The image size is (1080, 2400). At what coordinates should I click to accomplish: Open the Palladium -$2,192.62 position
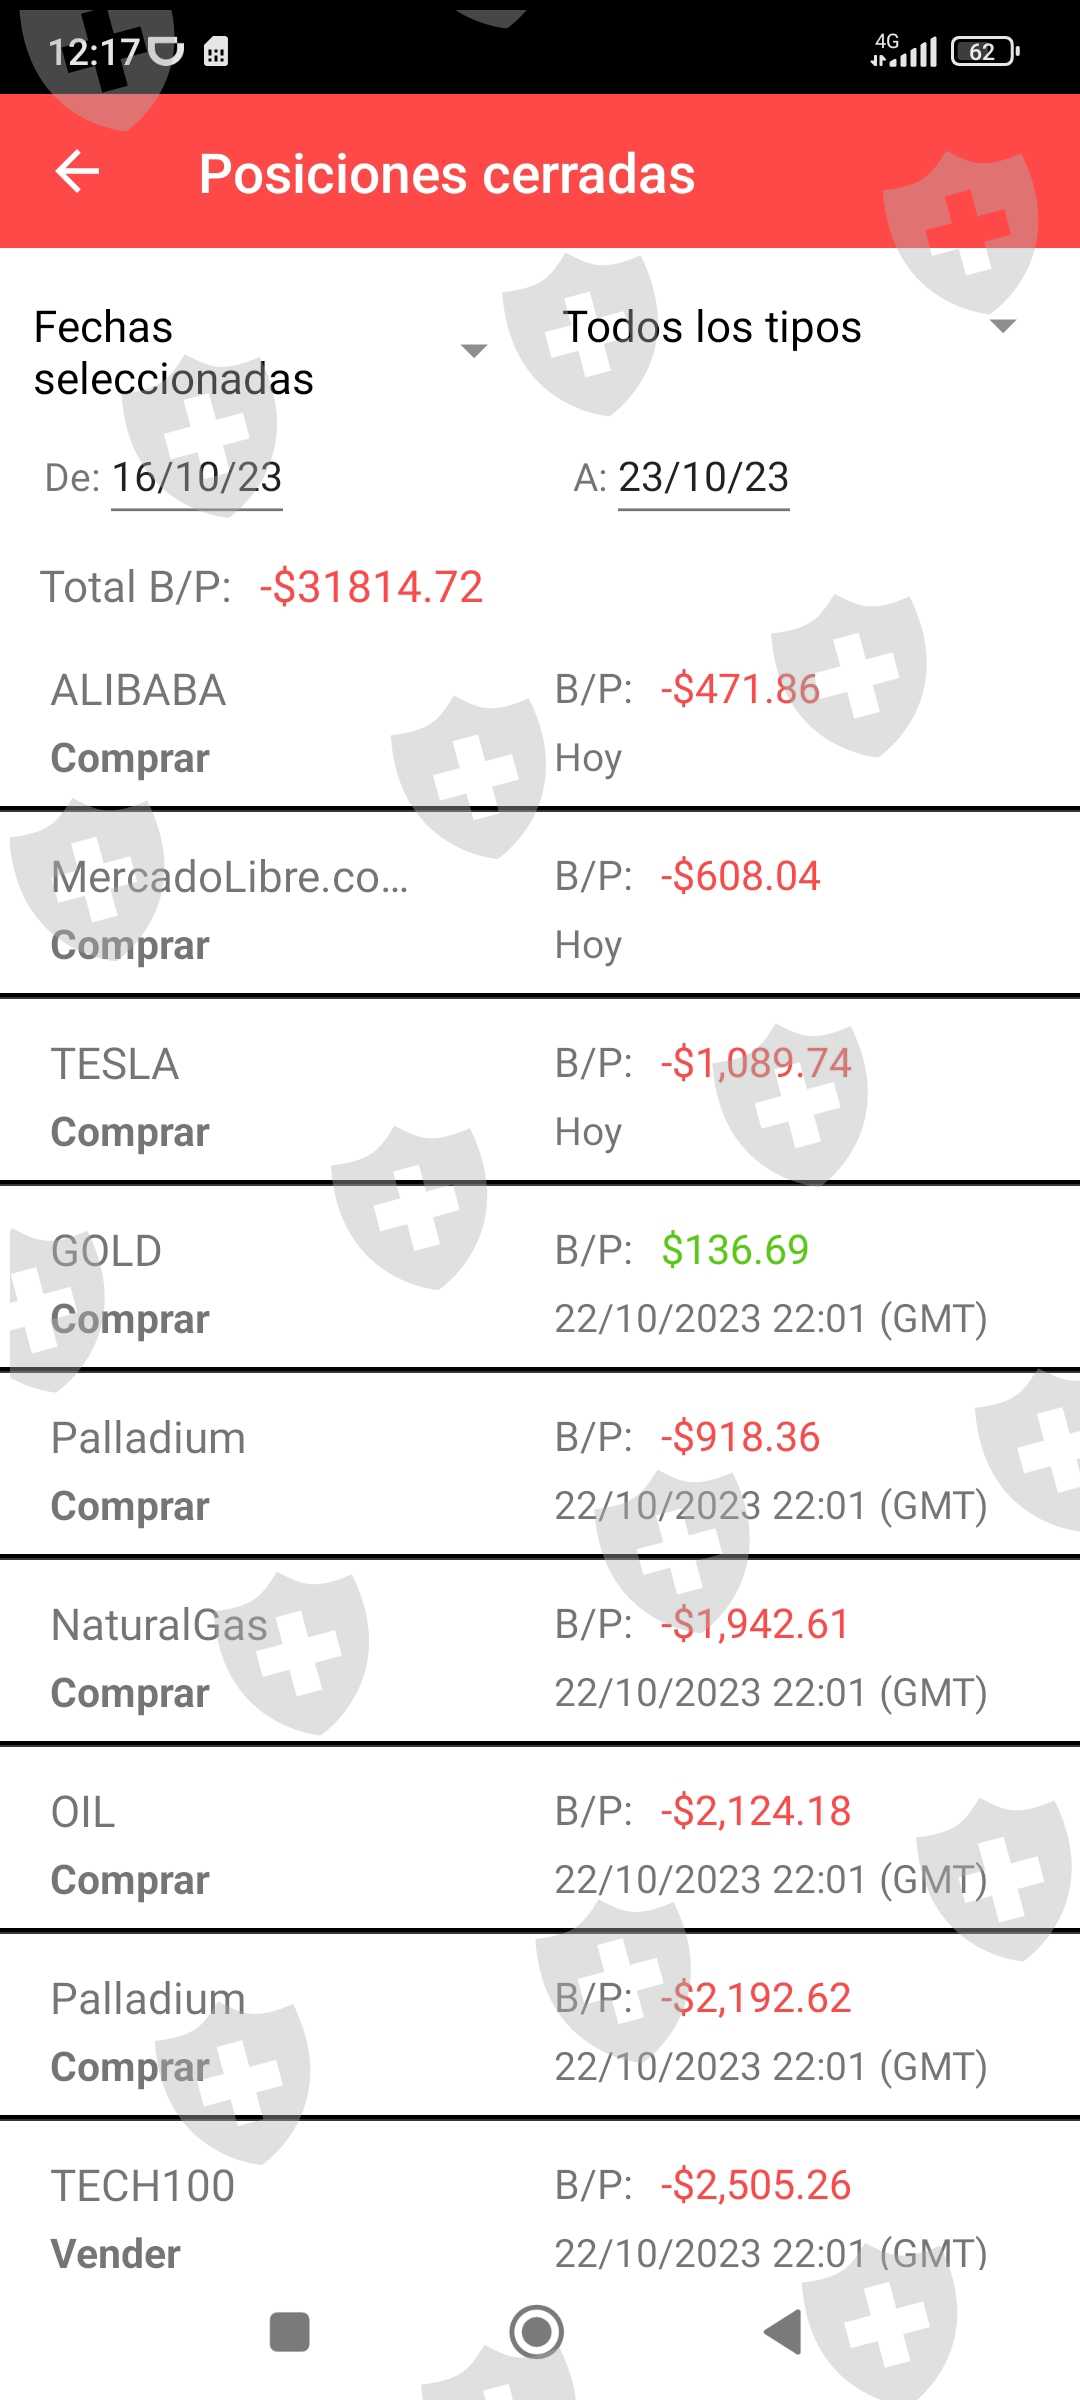click(540, 2032)
